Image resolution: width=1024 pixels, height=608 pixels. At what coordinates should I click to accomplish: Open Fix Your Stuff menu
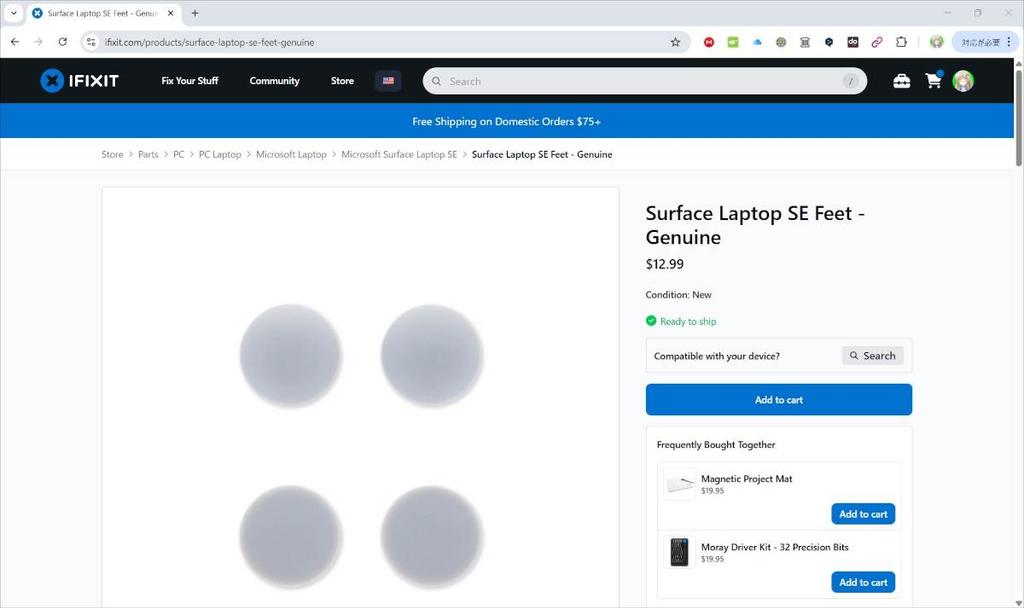190,81
